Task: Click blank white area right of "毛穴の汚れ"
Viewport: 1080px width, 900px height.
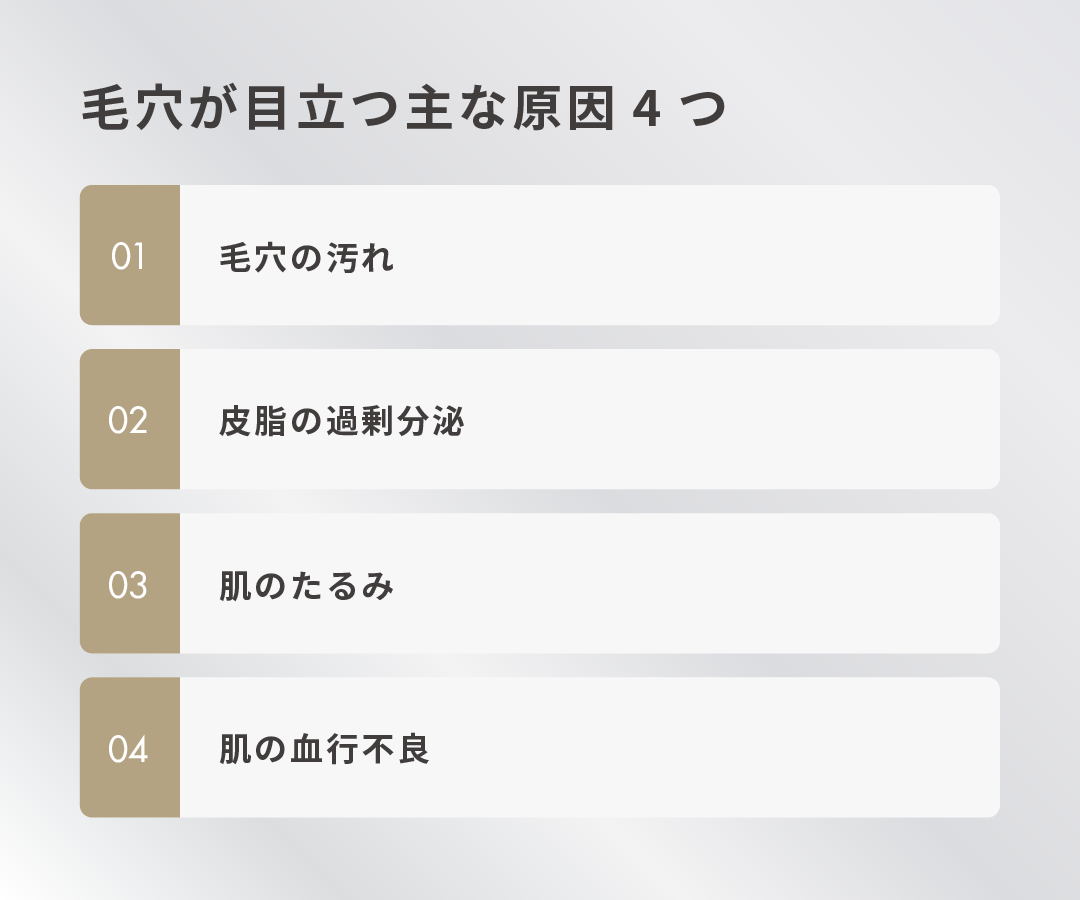Action: [x=700, y=256]
